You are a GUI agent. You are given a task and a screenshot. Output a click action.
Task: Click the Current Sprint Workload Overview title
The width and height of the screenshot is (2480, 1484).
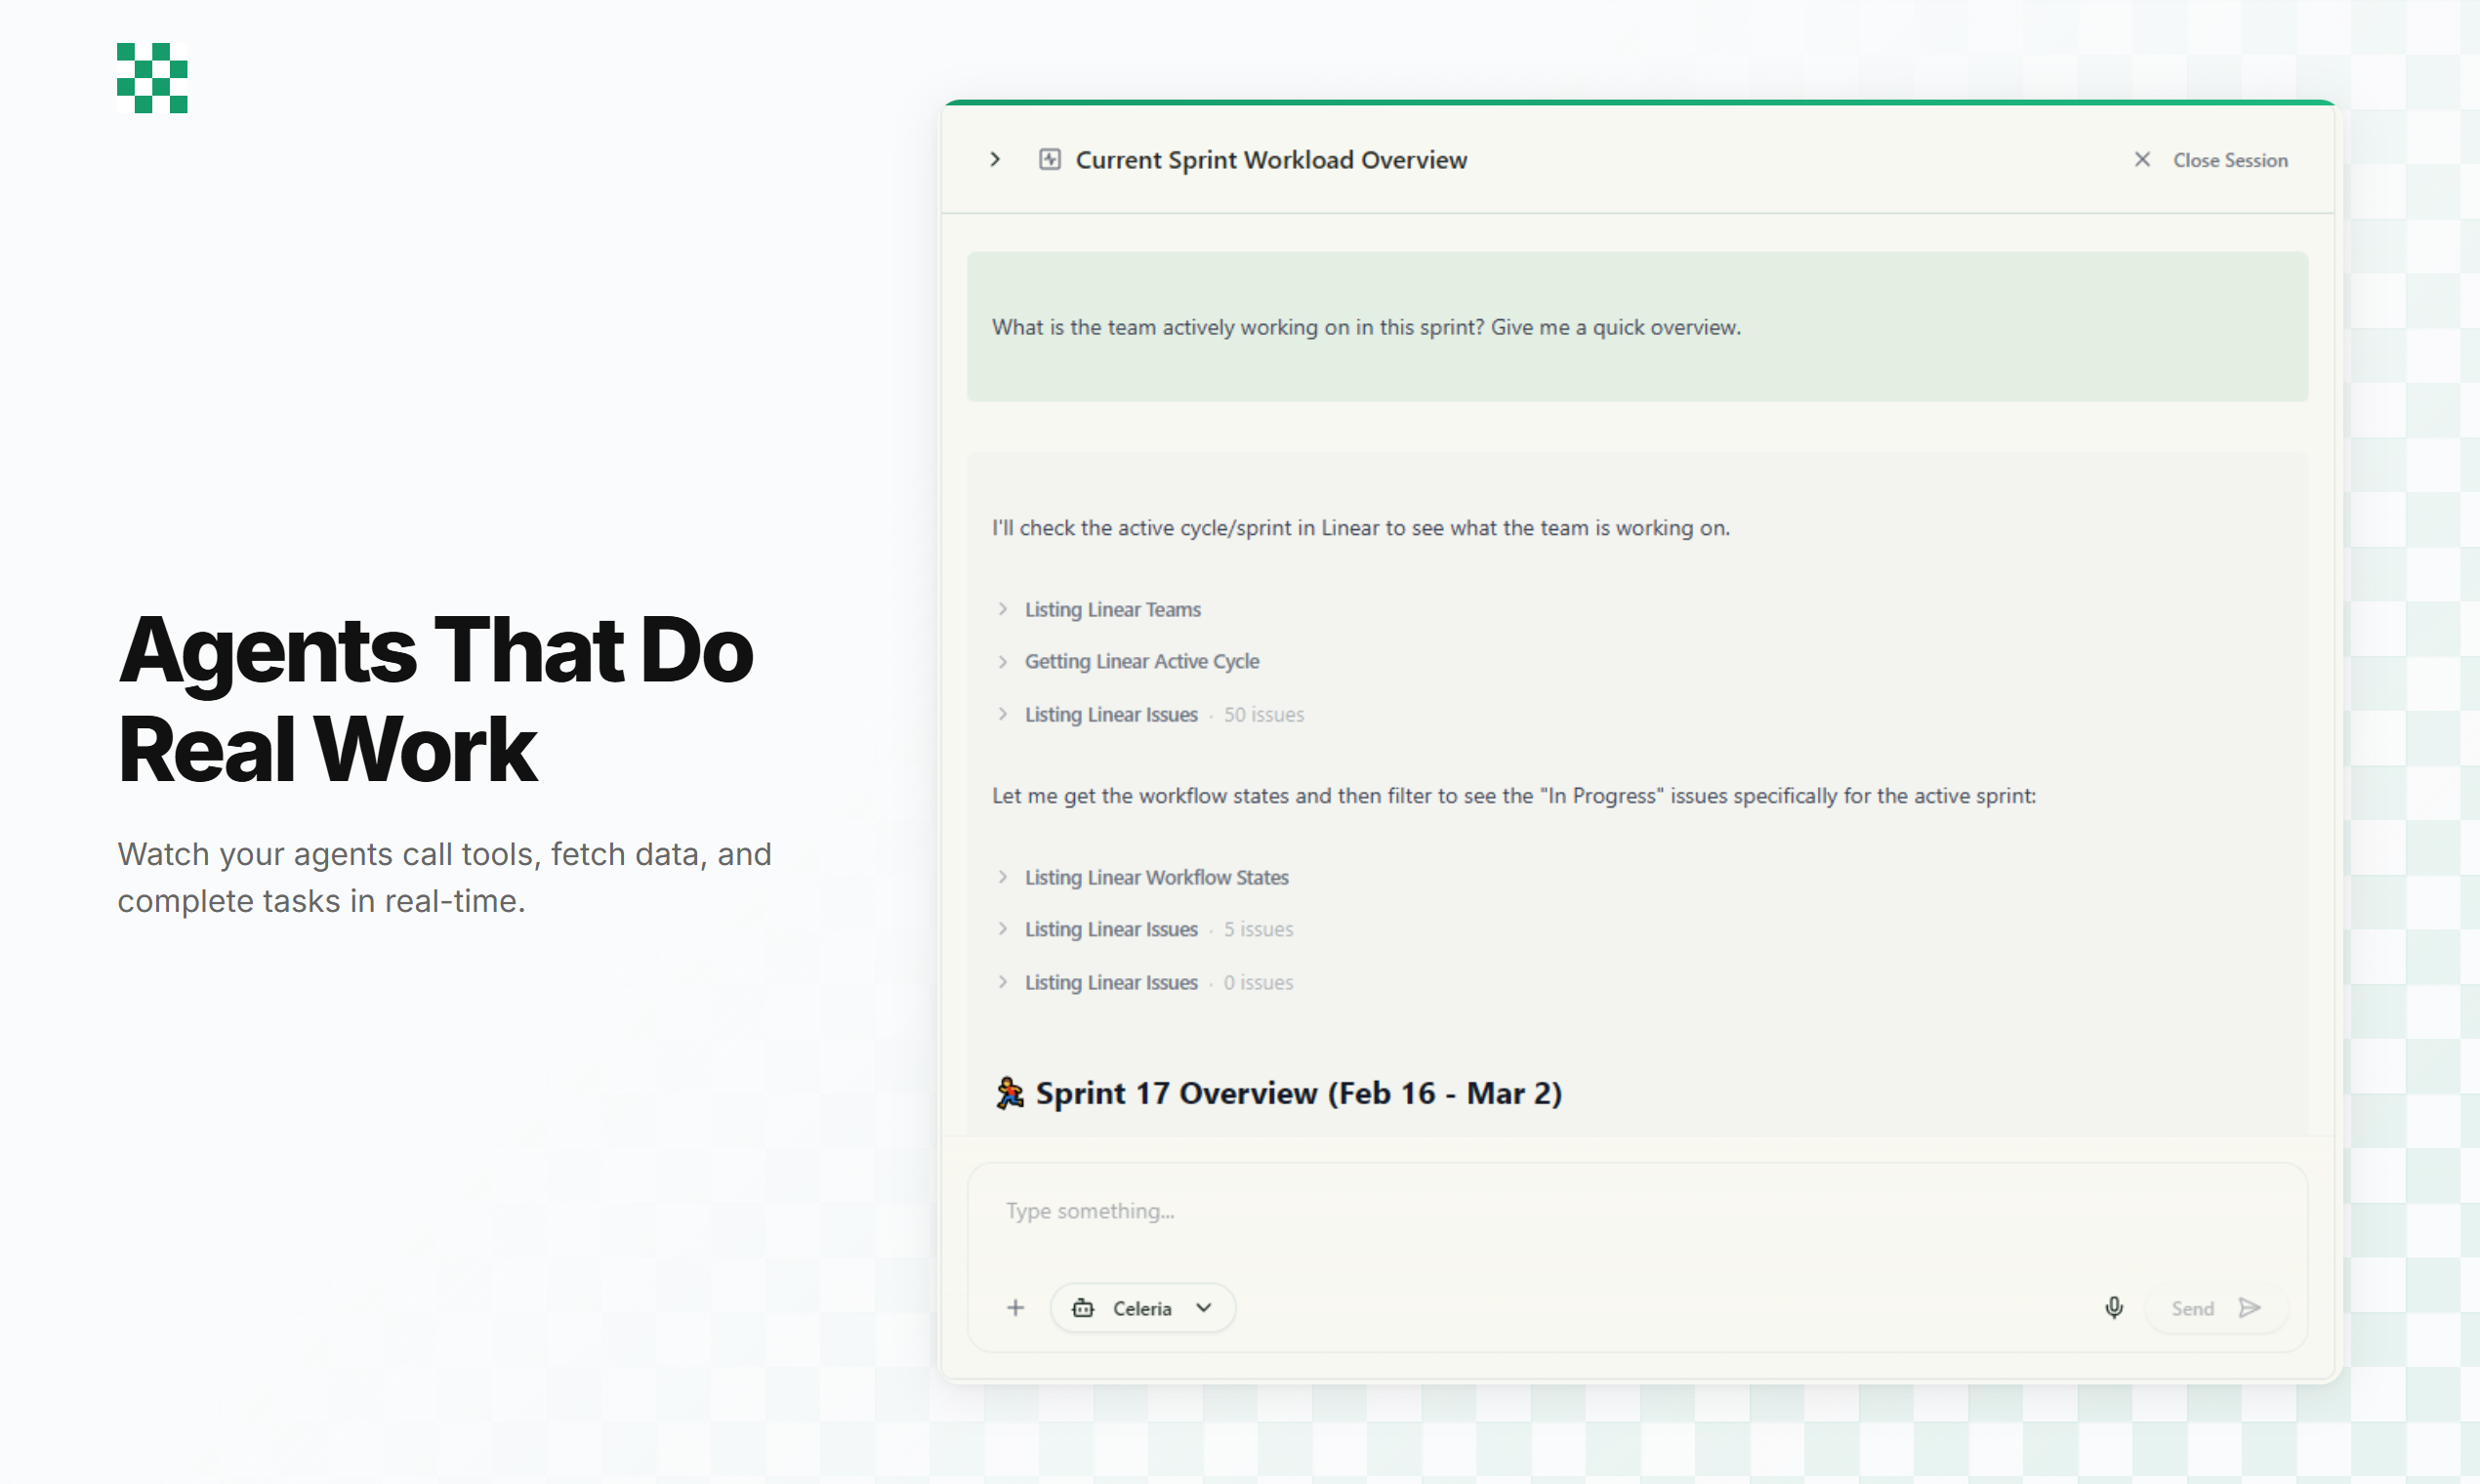click(x=1271, y=160)
